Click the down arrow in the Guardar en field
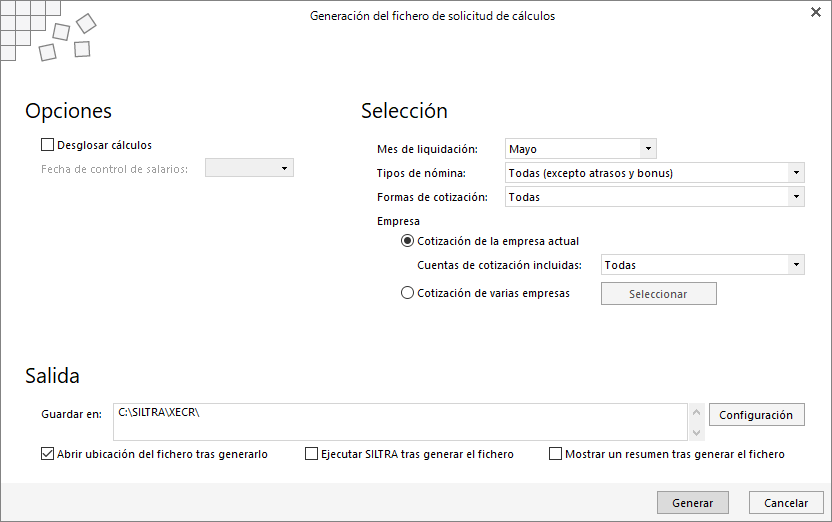Screen dimensions: 832x522 click(696, 432)
